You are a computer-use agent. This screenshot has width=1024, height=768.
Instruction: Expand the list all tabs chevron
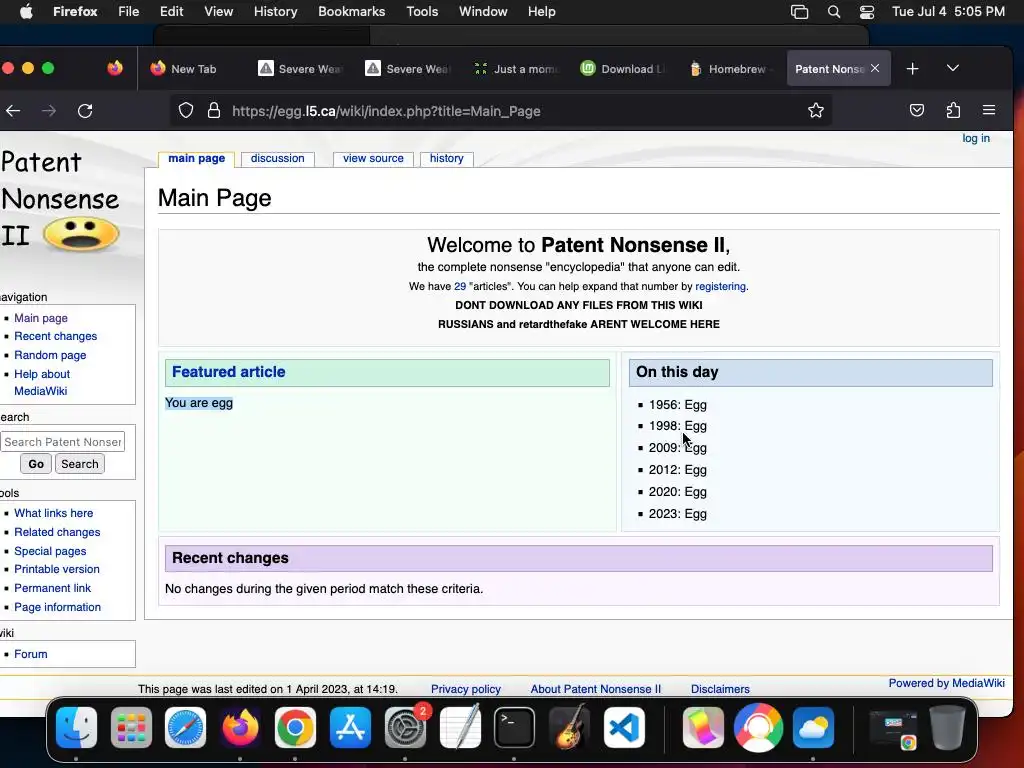coord(953,68)
